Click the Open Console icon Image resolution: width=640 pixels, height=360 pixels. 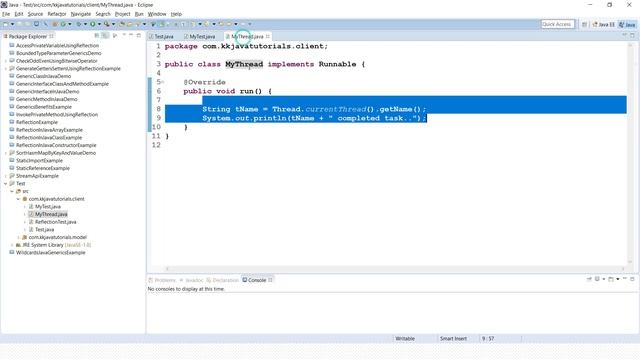[x=611, y=279]
